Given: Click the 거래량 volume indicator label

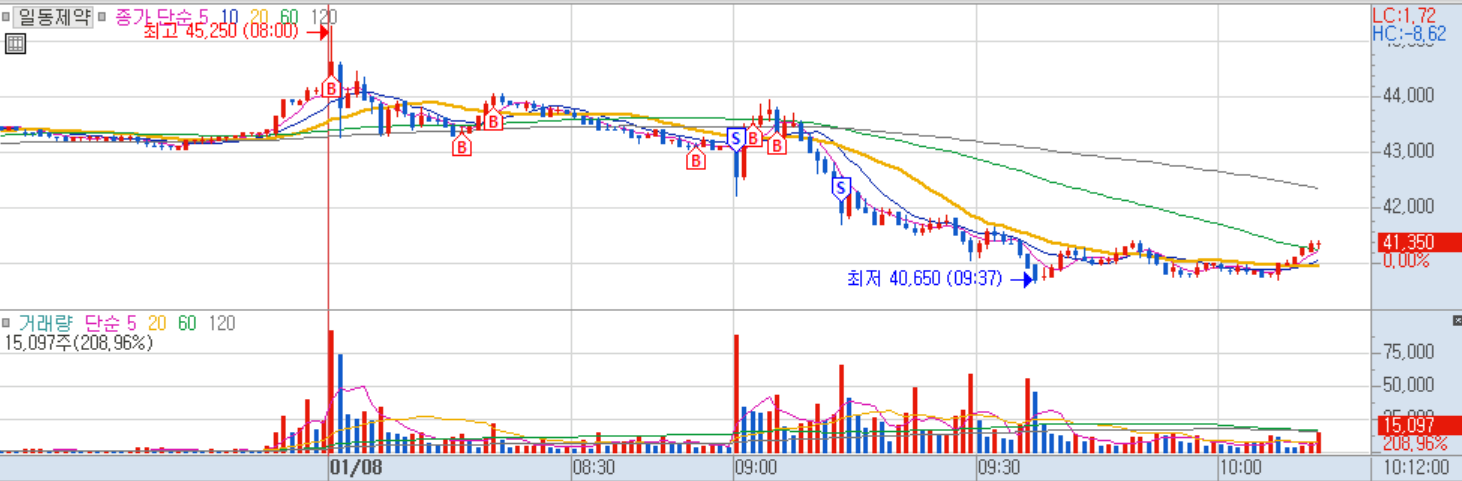Looking at the screenshot, I should point(46,323).
